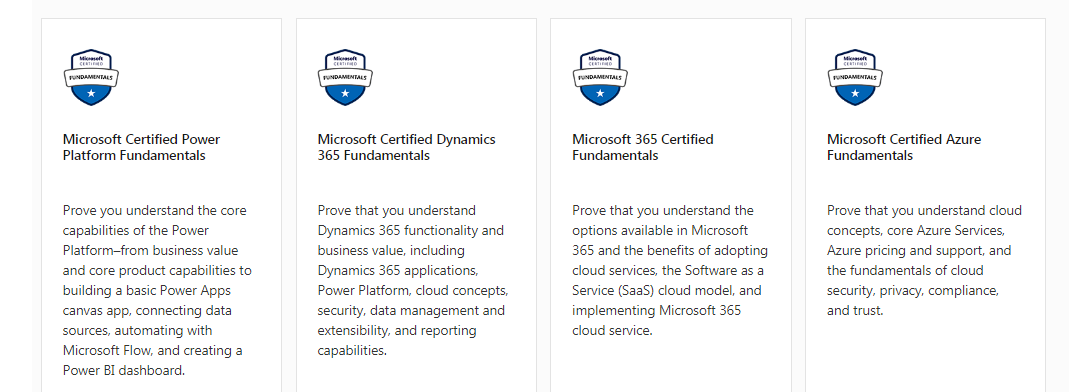Click the 'extensibility, and reporting' text line
Viewport: 1076px width, 392px height.
pos(397,331)
